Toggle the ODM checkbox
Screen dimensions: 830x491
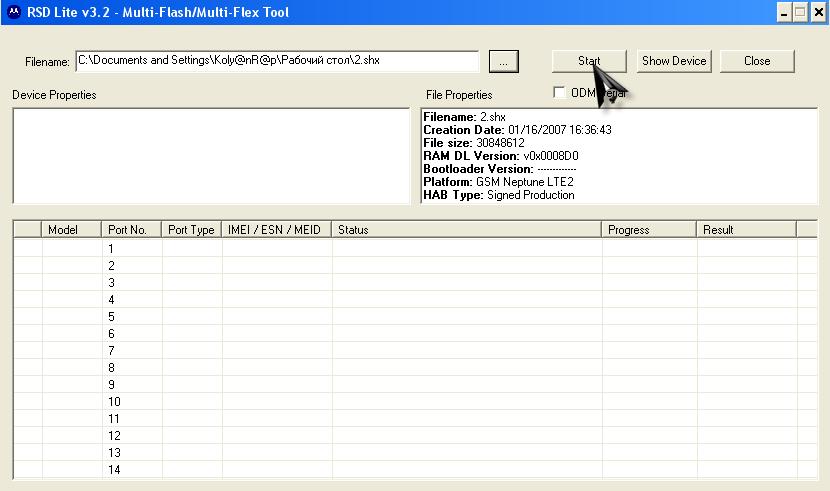tap(559, 92)
